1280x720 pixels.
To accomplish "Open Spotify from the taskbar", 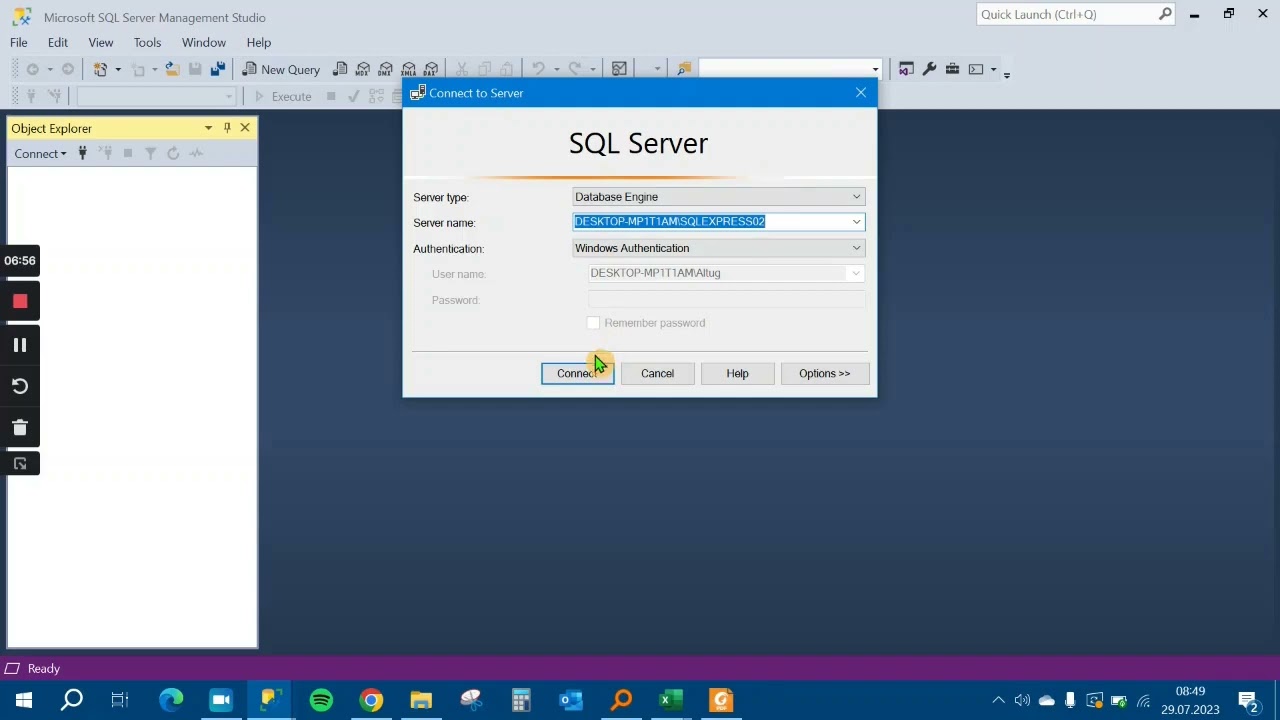I will (321, 700).
